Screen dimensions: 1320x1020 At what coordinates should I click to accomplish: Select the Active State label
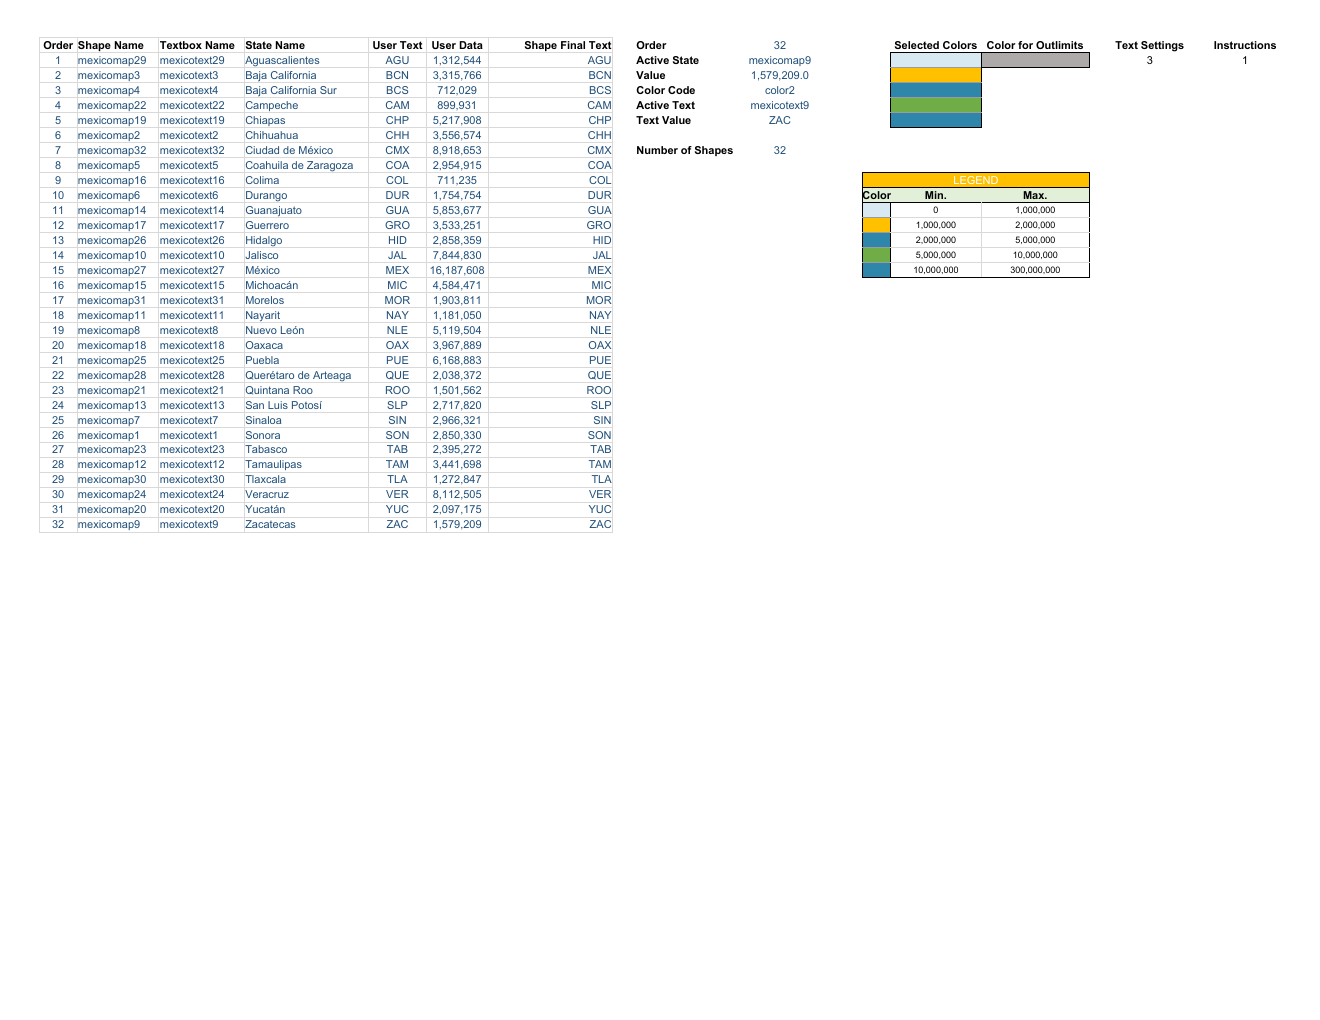[x=667, y=60]
